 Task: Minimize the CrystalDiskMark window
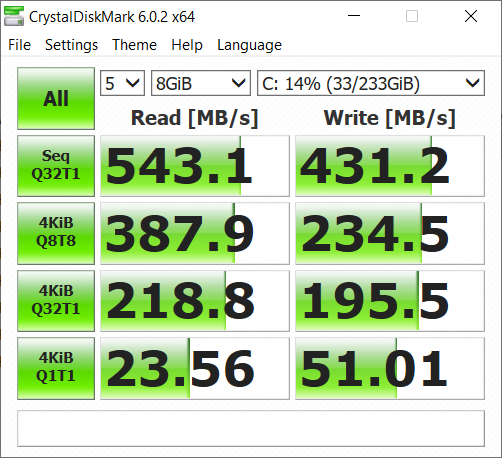354,16
